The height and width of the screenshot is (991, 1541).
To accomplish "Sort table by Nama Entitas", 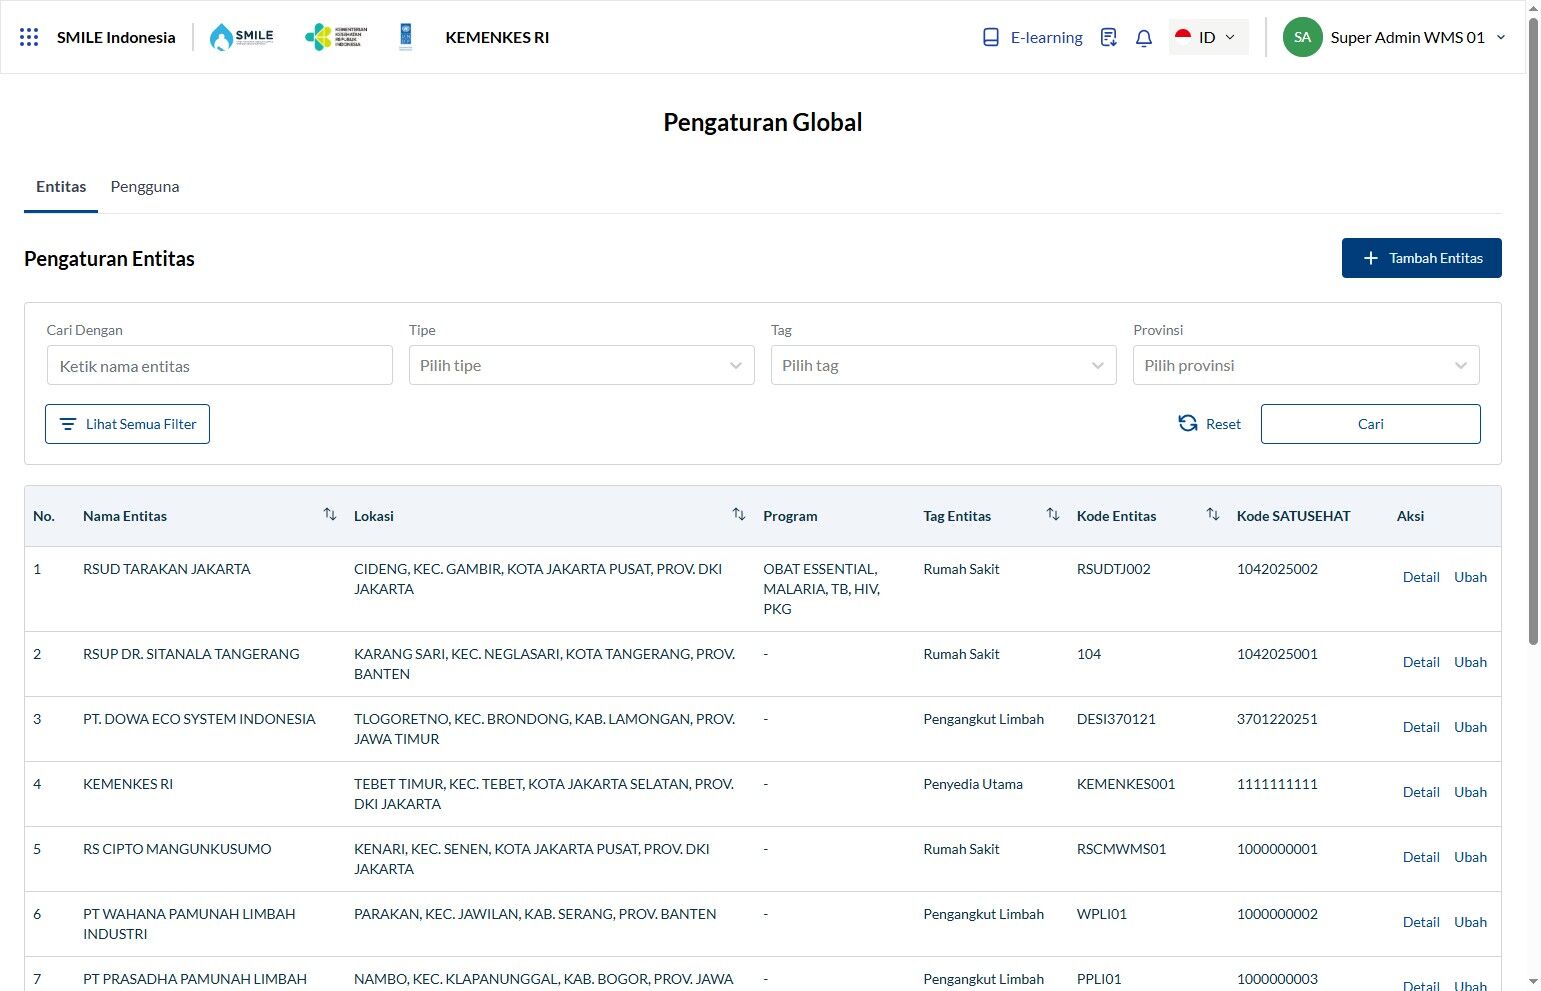I will (330, 514).
